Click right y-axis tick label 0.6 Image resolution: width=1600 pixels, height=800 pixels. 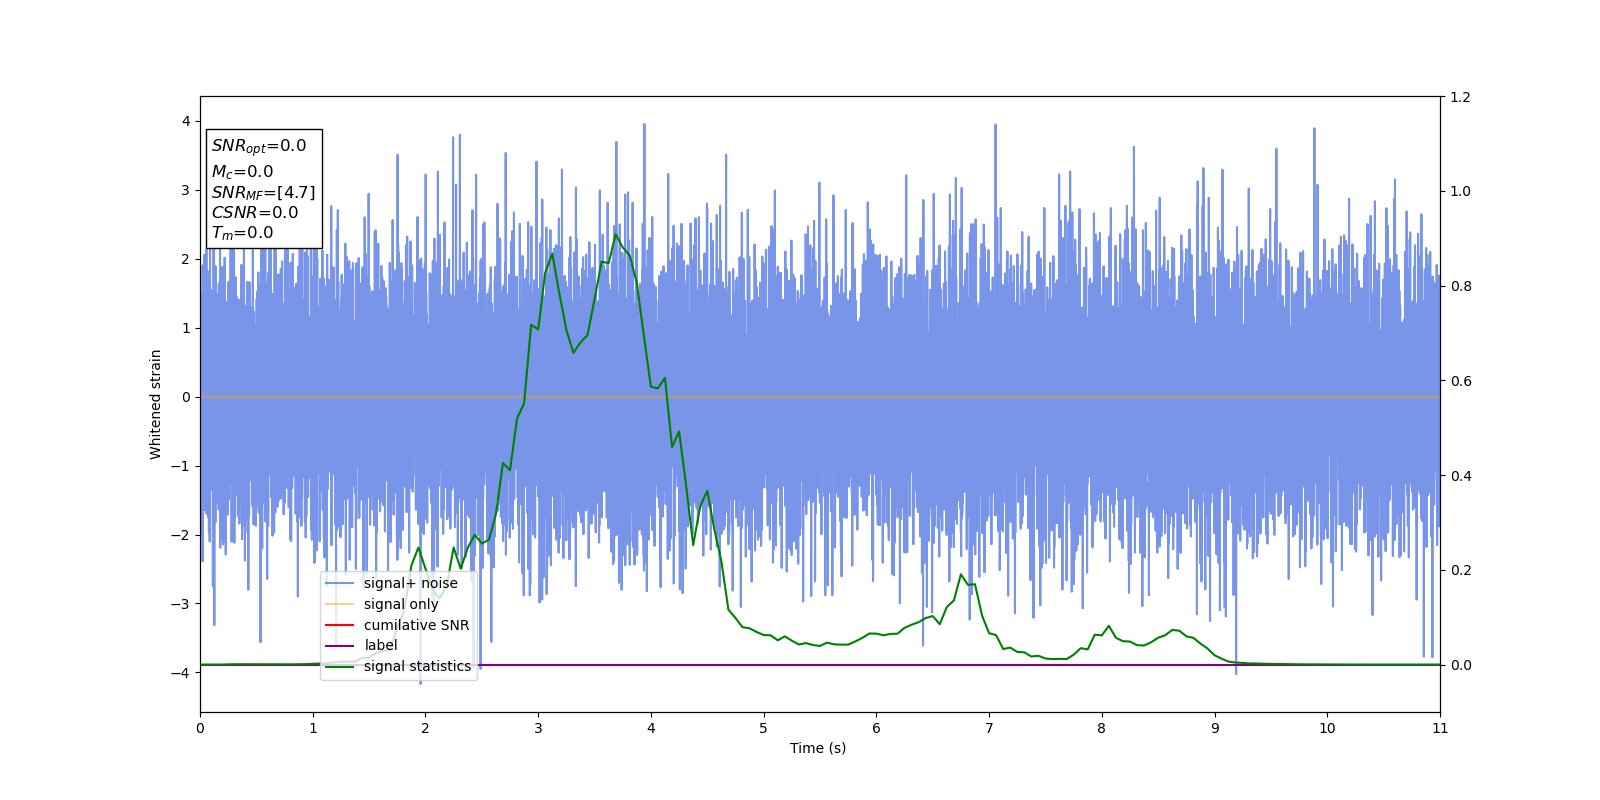(1461, 381)
